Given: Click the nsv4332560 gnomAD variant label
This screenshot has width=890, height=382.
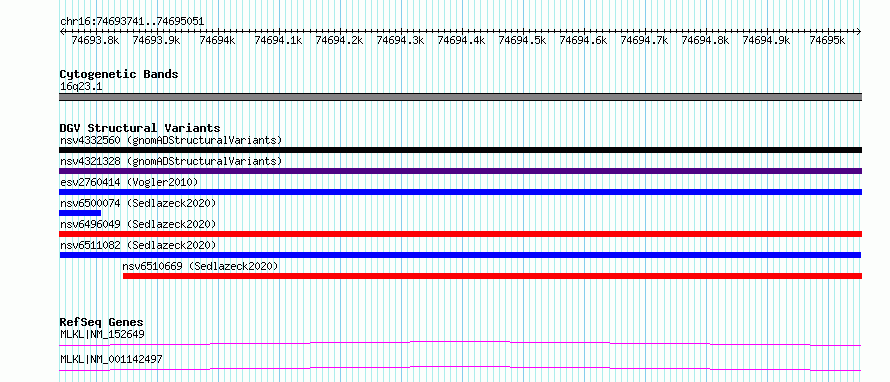Looking at the screenshot, I should 171,140.
